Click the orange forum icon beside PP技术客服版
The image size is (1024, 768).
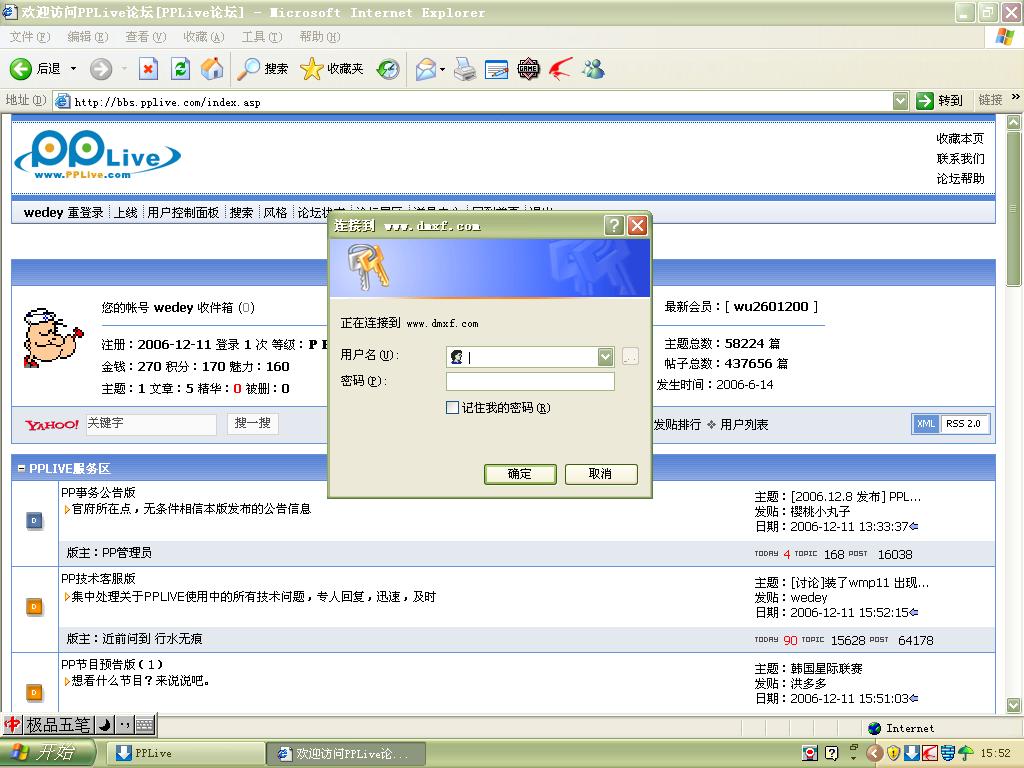click(34, 607)
